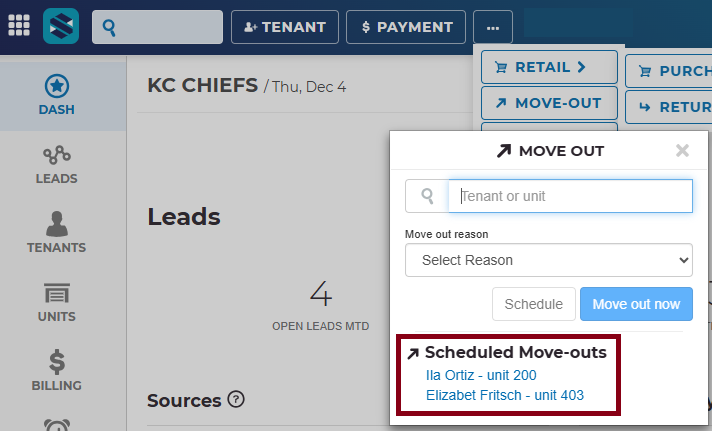Go to Tenants sidebar icon

click(57, 224)
